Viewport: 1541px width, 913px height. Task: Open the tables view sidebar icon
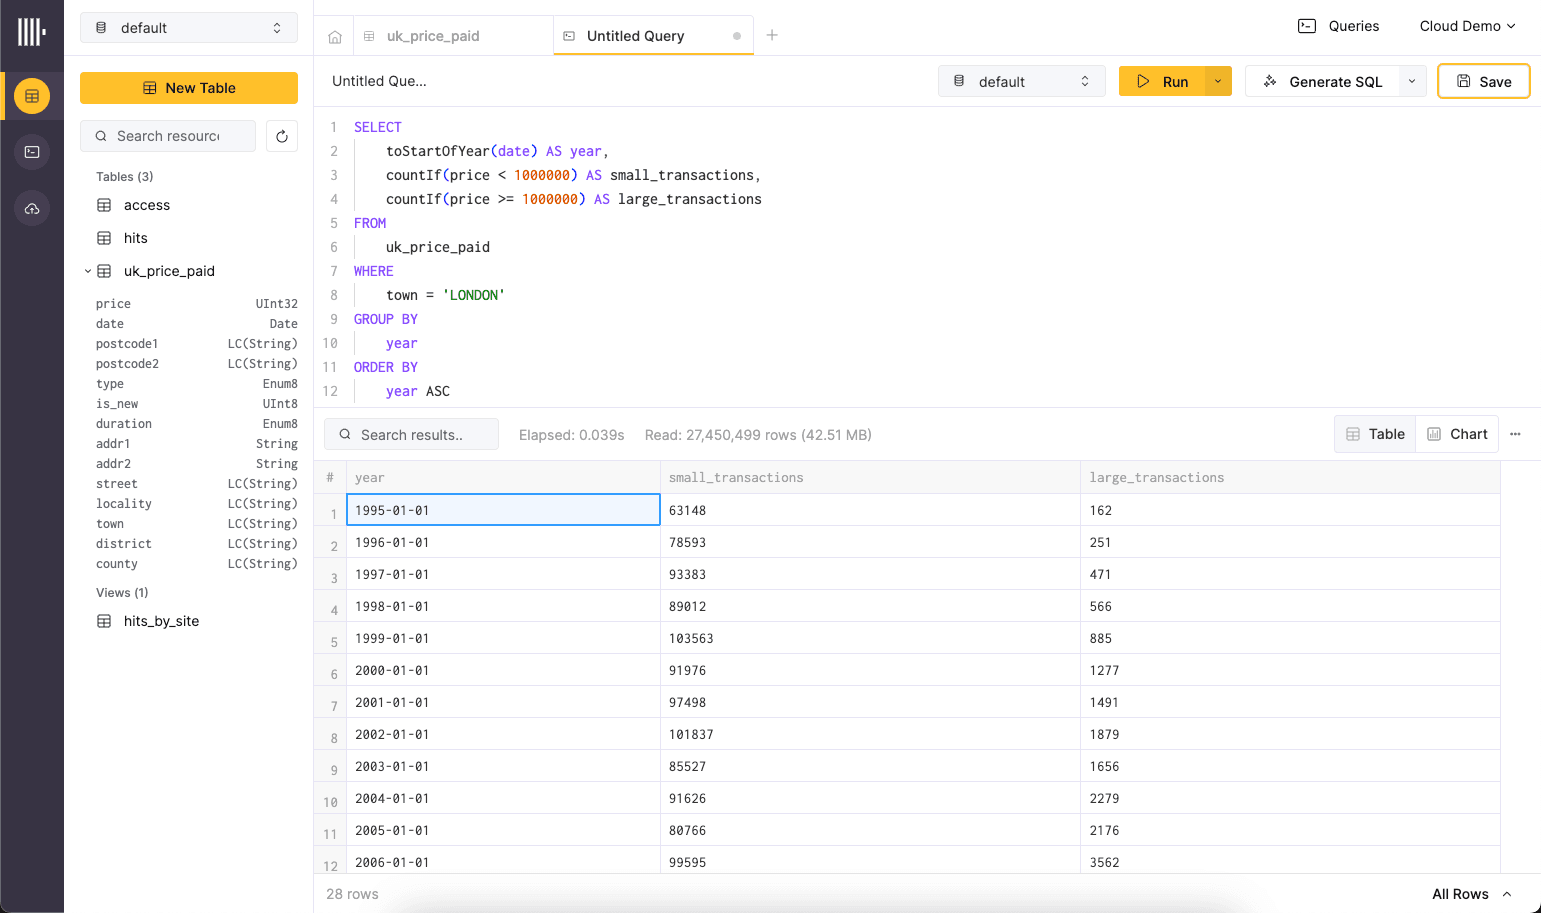click(32, 96)
